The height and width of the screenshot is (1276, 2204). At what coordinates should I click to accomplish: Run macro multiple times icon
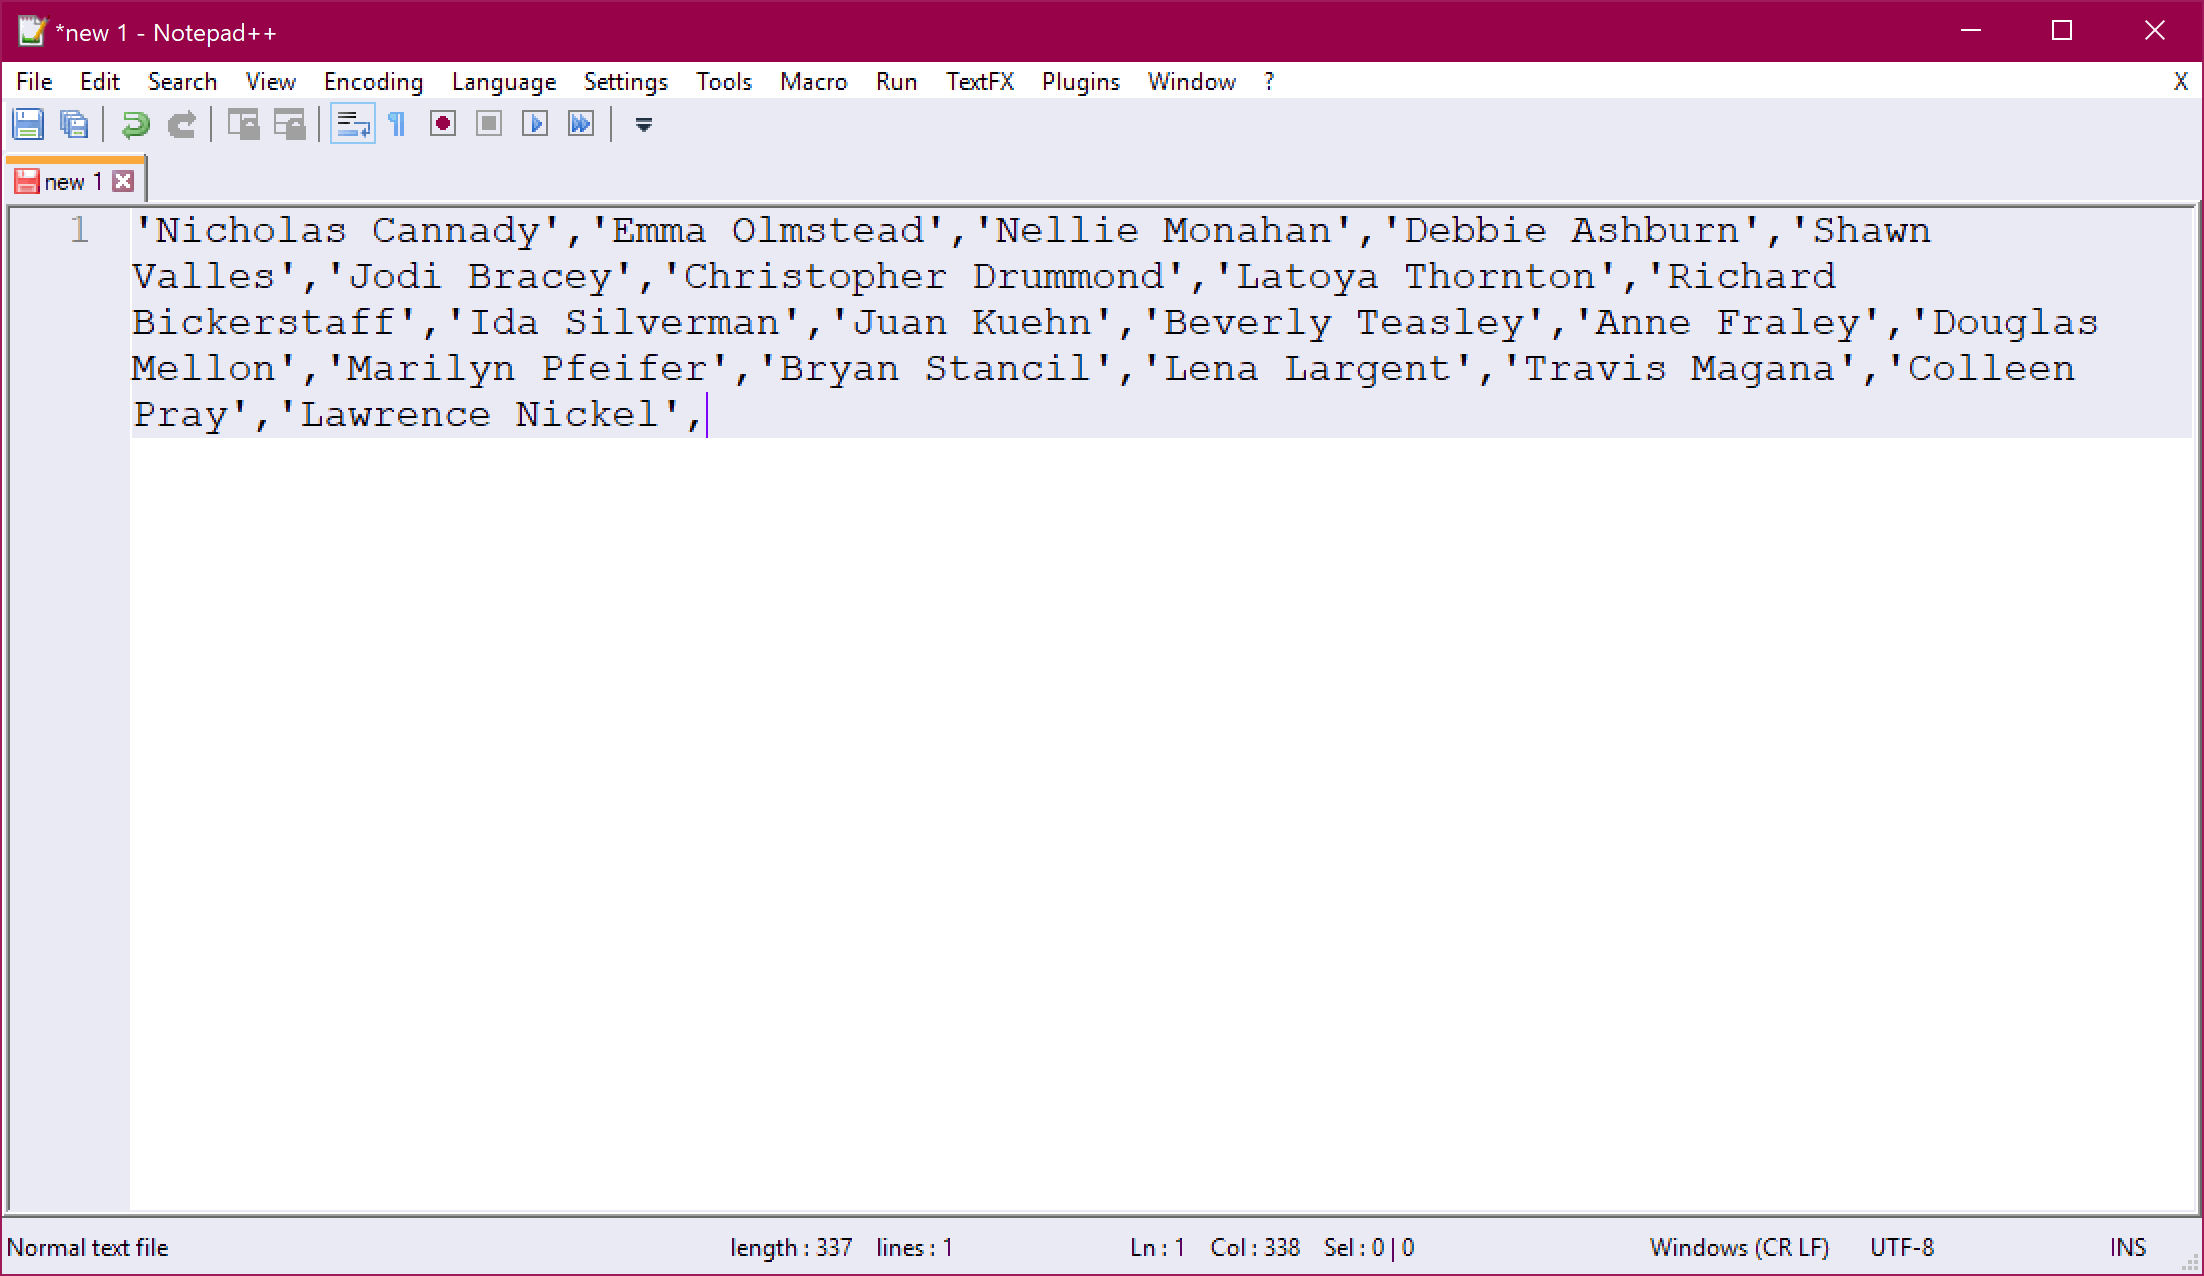click(581, 124)
